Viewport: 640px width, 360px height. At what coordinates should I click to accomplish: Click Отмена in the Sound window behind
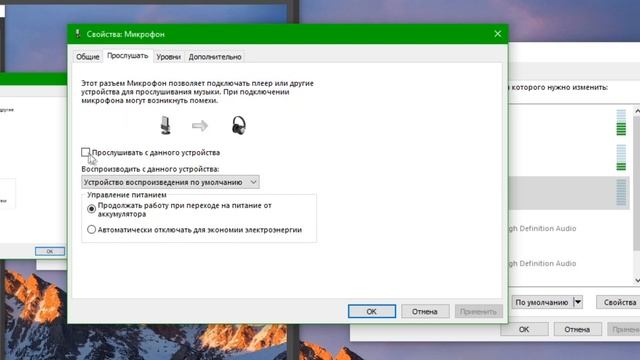coord(577,329)
